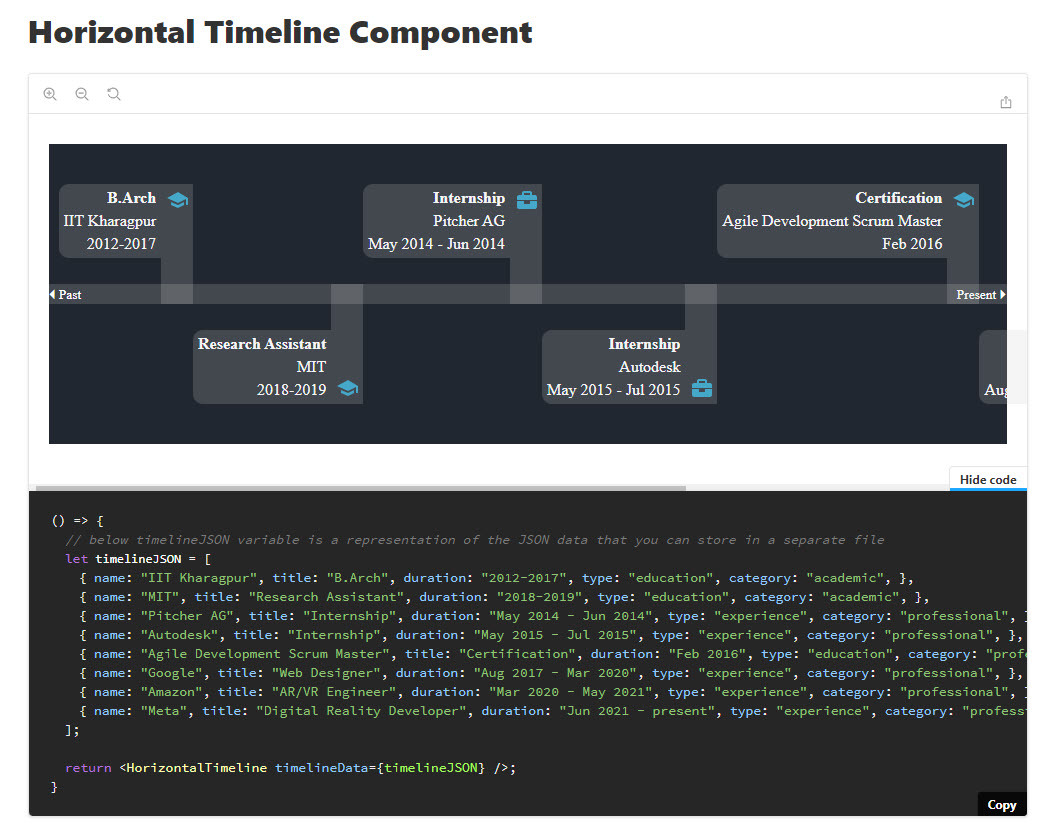This screenshot has height=824, width=1058.
Task: Click the horizontal scrollbar above code panel
Action: pyautogui.click(x=360, y=488)
